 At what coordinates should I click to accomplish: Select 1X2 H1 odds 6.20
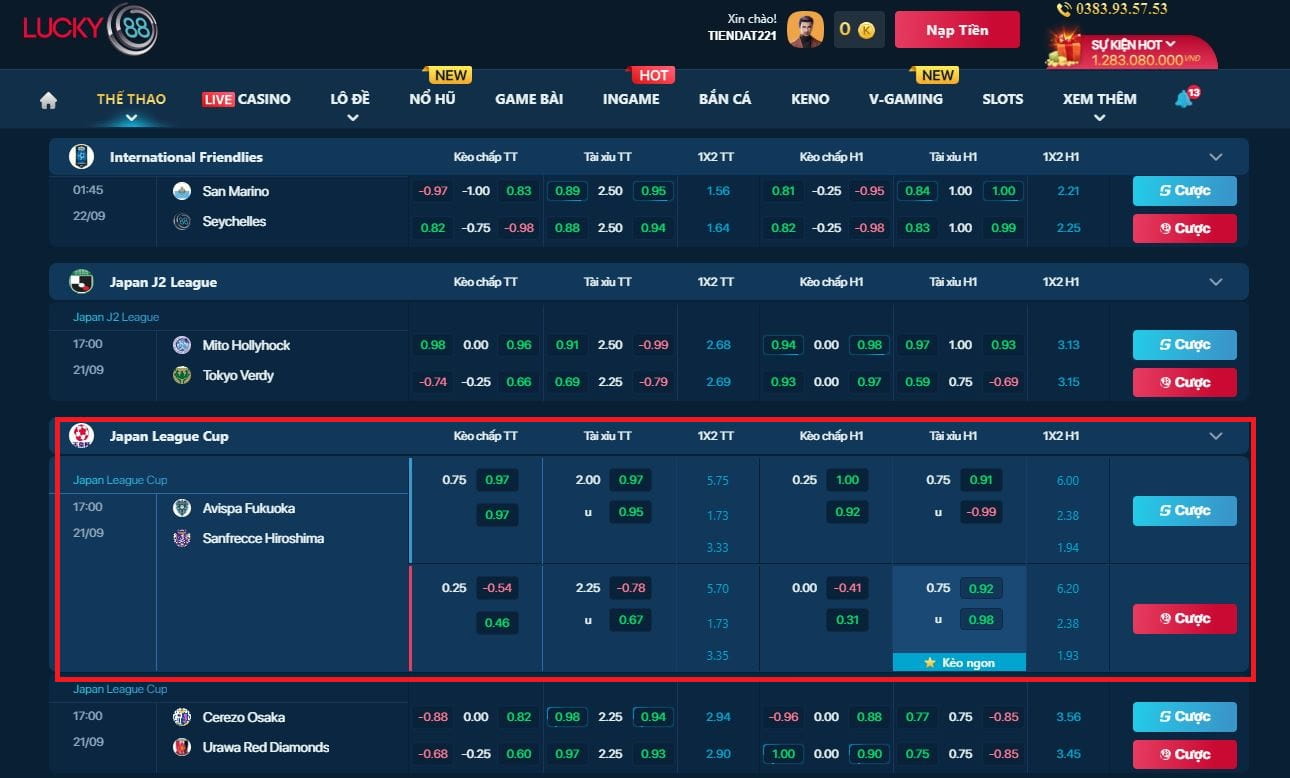click(x=1068, y=588)
